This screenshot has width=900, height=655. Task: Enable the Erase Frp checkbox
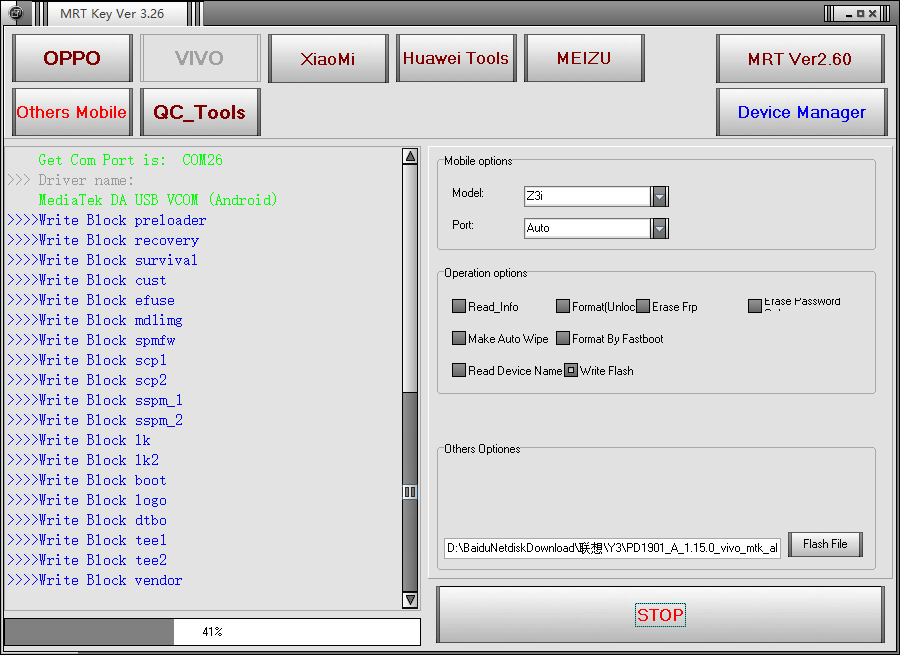(x=643, y=306)
